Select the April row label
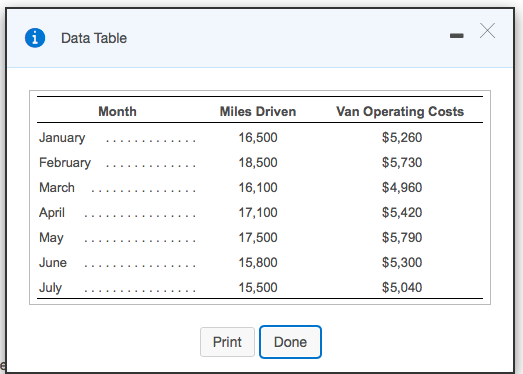The width and height of the screenshot is (523, 374). pyautogui.click(x=52, y=213)
